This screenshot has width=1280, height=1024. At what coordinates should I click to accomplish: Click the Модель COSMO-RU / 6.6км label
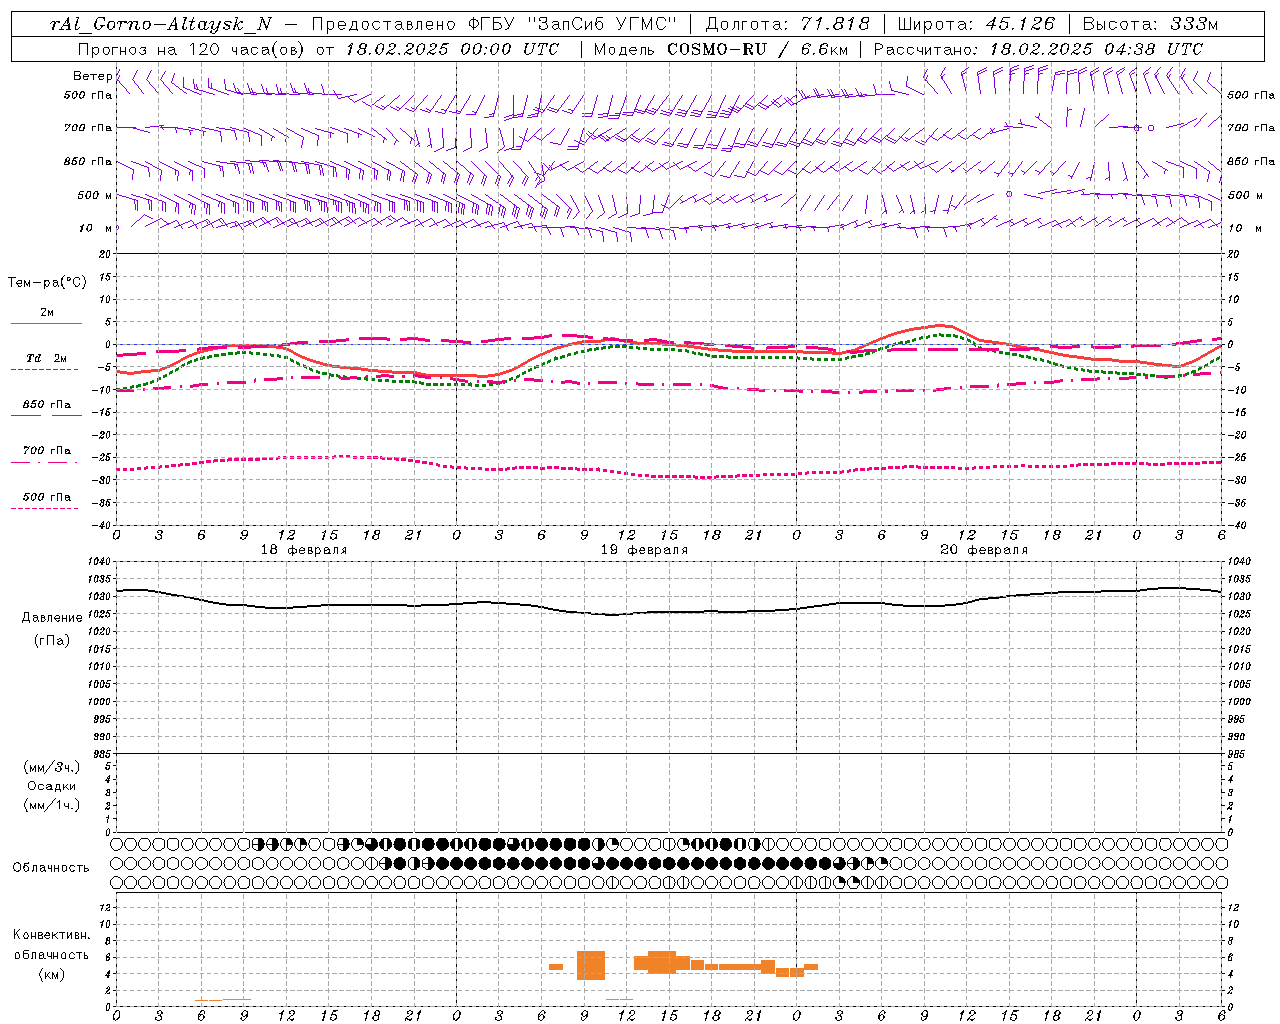point(720,49)
